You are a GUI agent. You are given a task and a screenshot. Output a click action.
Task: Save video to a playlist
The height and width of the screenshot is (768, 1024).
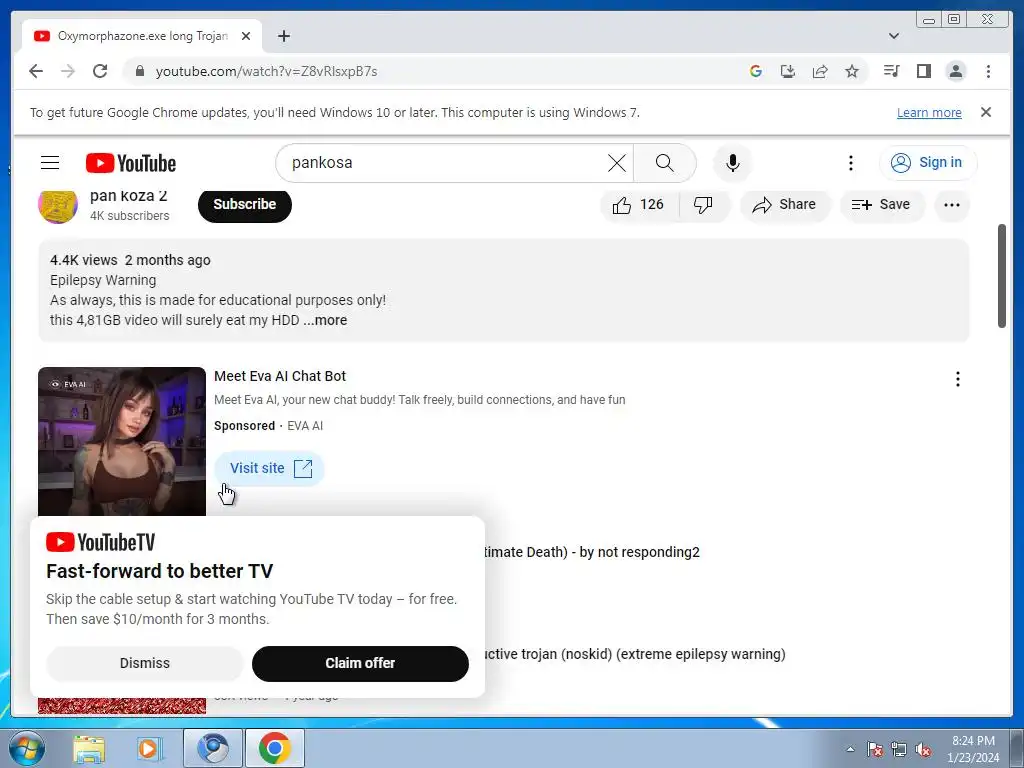coord(882,205)
